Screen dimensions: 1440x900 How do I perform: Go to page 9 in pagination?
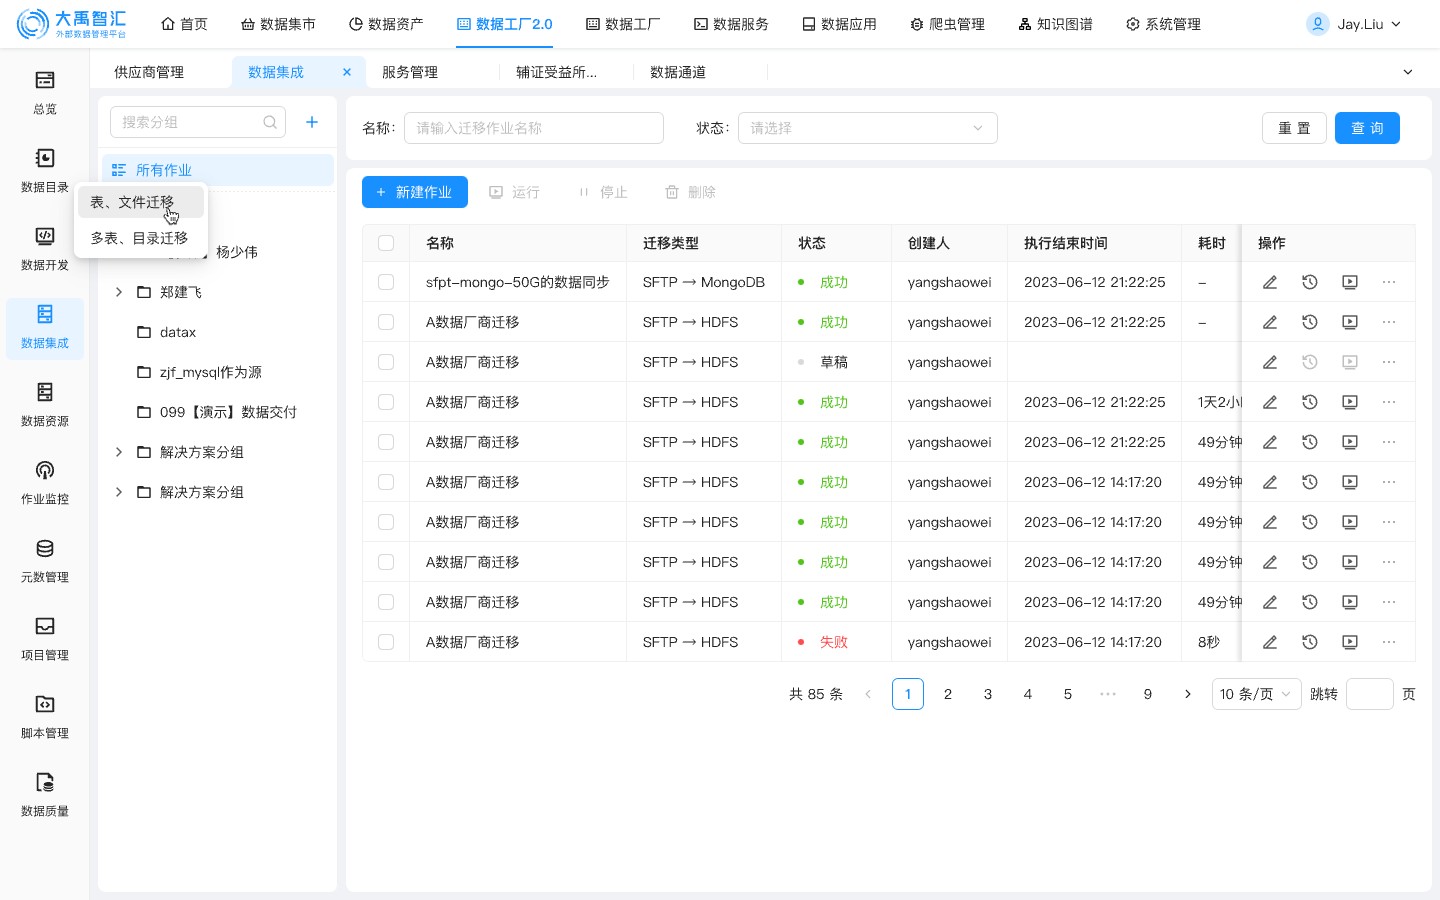tap(1148, 694)
